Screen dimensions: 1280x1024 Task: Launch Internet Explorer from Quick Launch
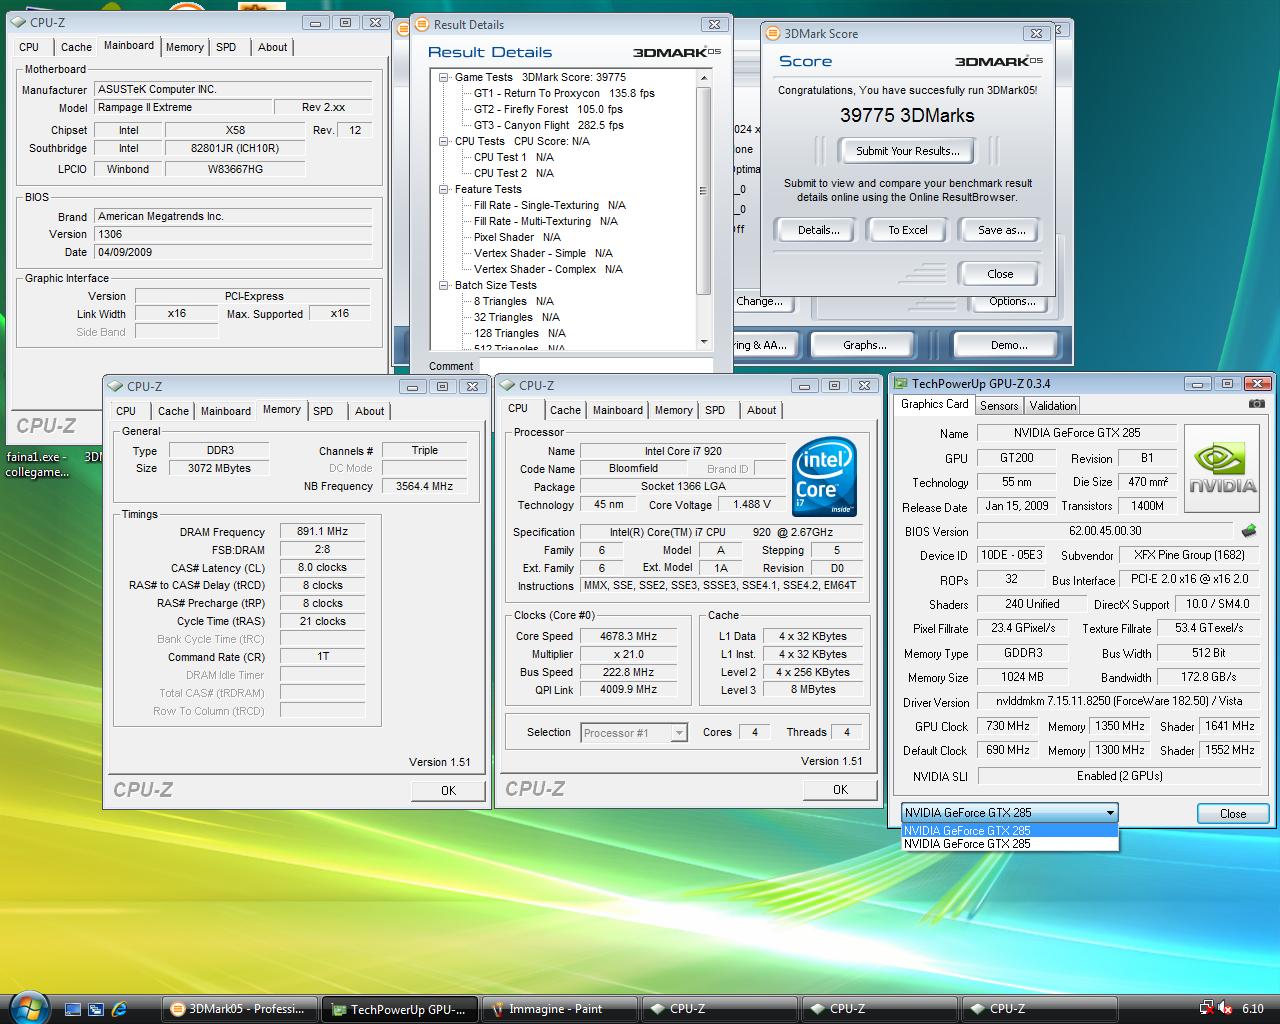(x=119, y=1009)
